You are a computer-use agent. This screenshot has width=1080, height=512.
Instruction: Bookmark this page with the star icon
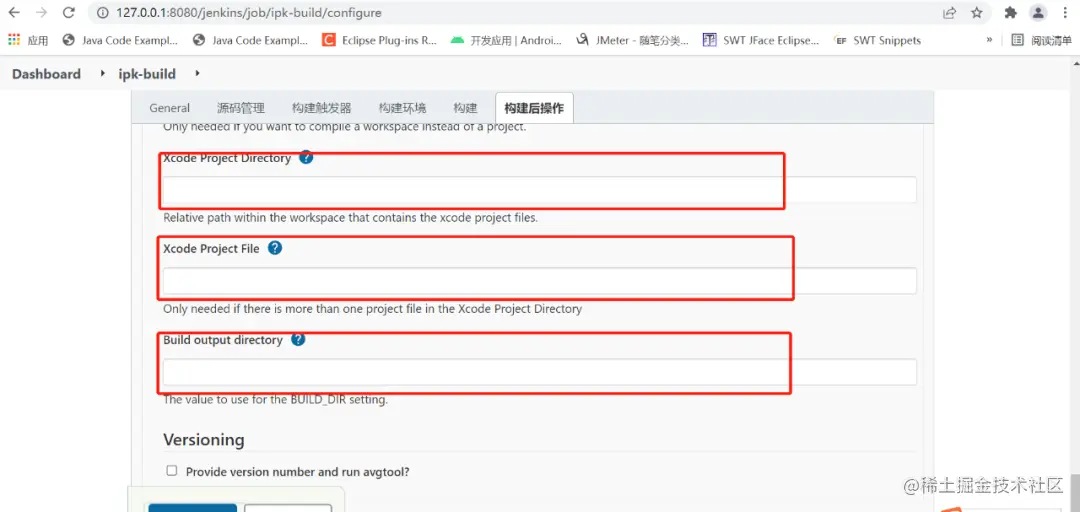(x=976, y=12)
